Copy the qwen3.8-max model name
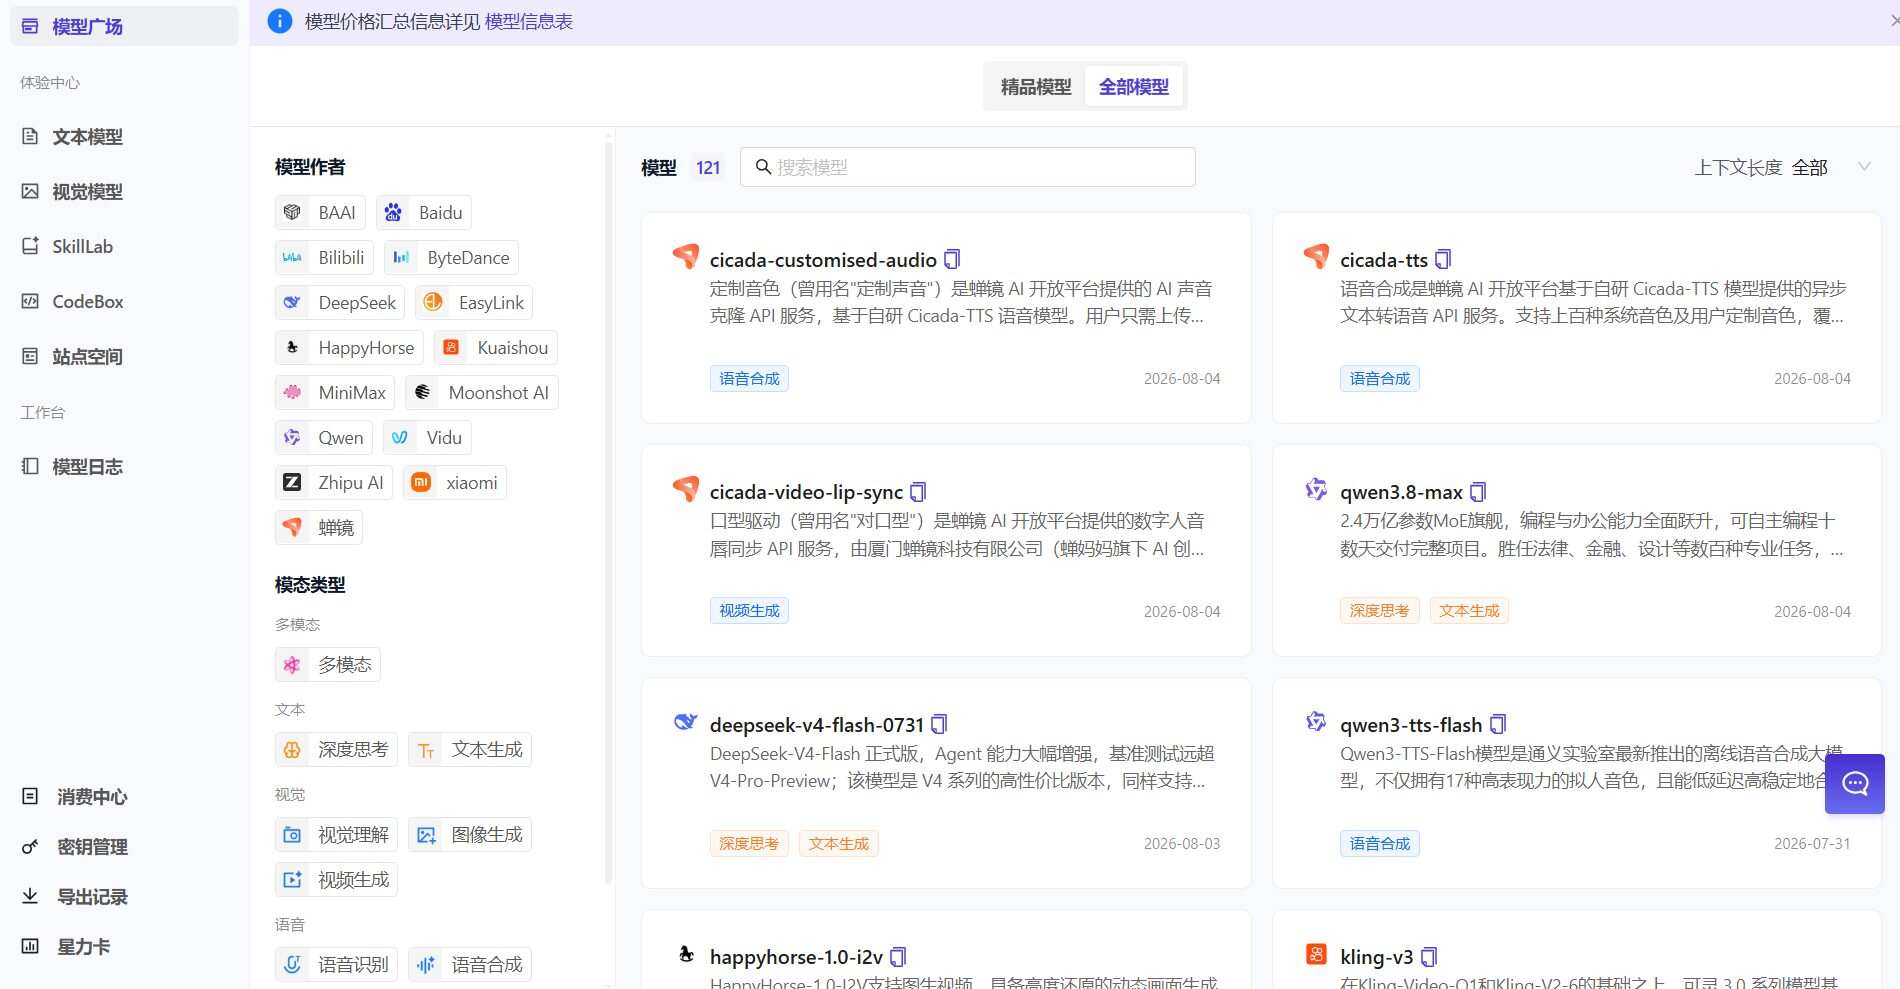The image size is (1900, 989). (x=1478, y=492)
